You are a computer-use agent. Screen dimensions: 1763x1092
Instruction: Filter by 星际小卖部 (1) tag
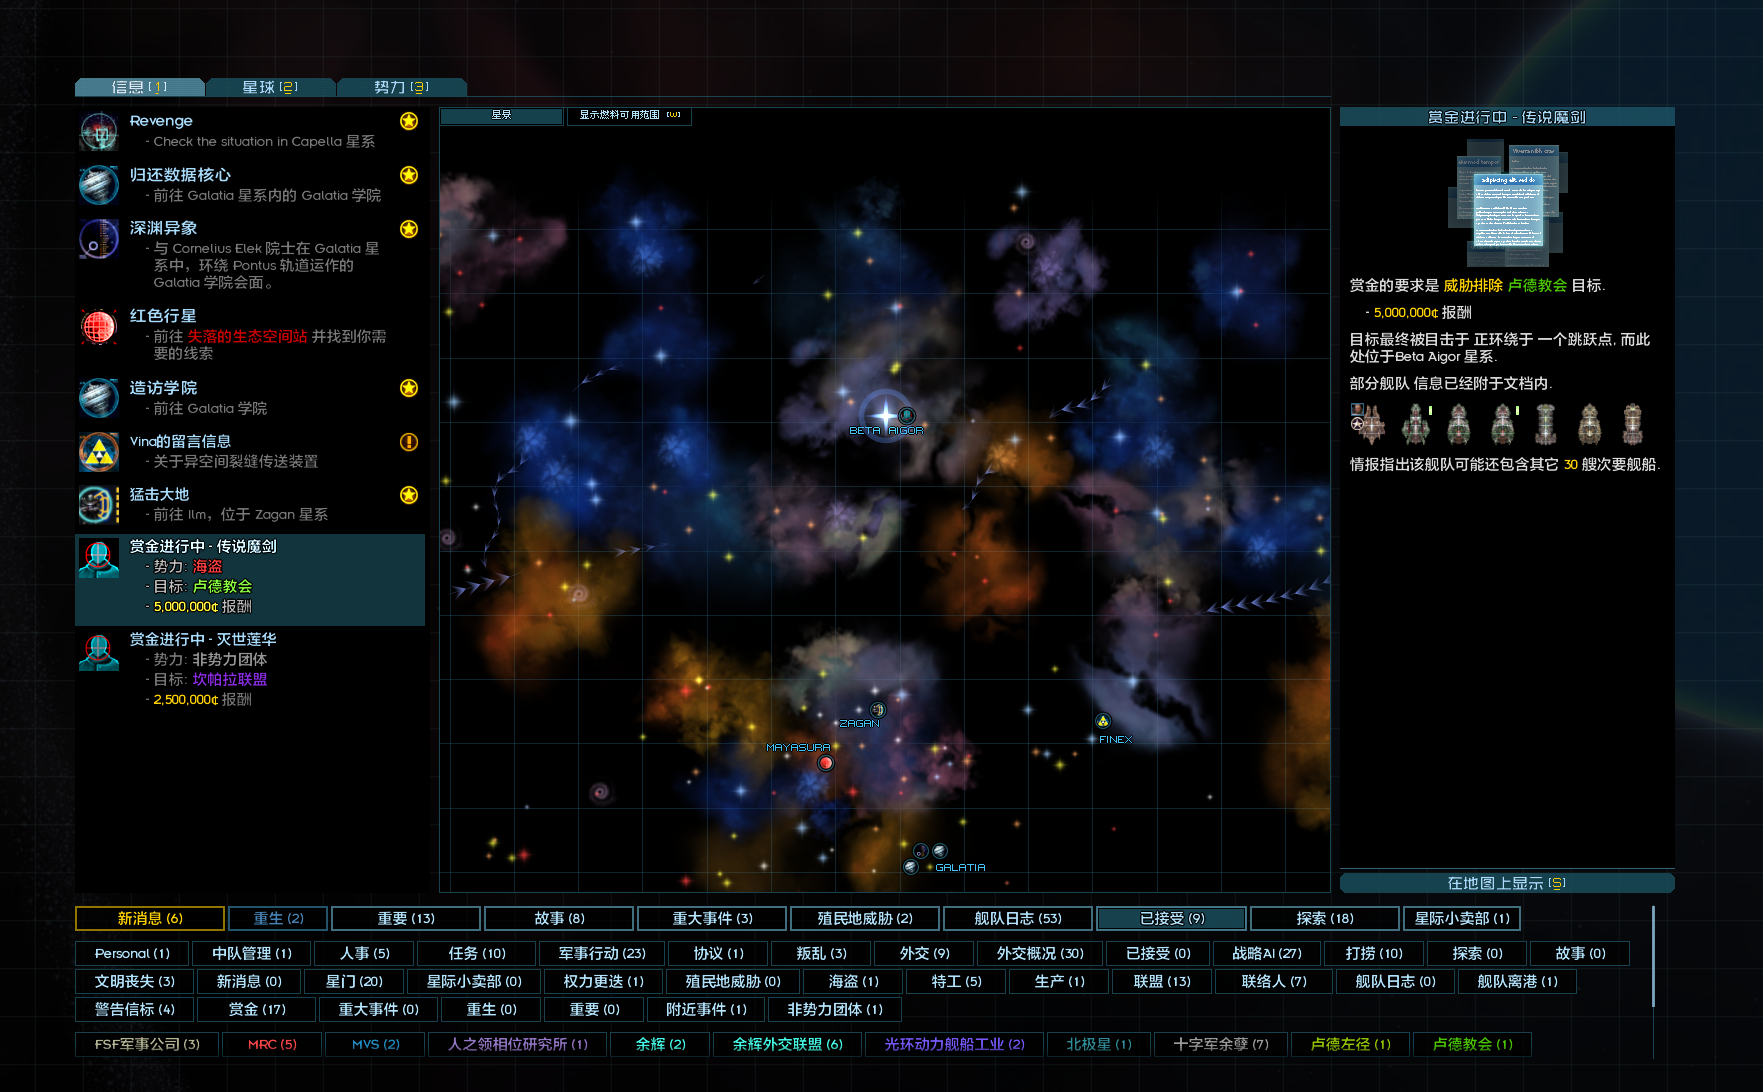coord(1462,918)
